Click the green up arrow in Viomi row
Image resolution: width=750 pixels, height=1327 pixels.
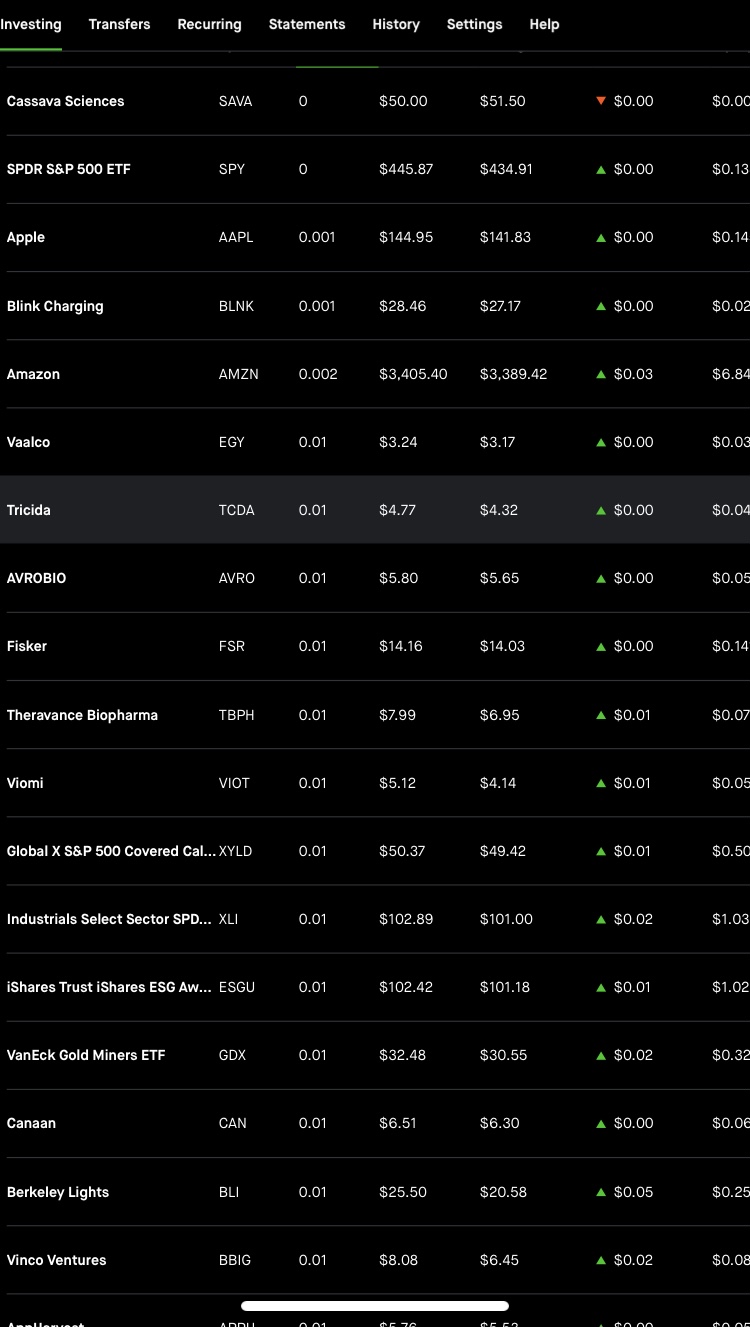point(601,783)
